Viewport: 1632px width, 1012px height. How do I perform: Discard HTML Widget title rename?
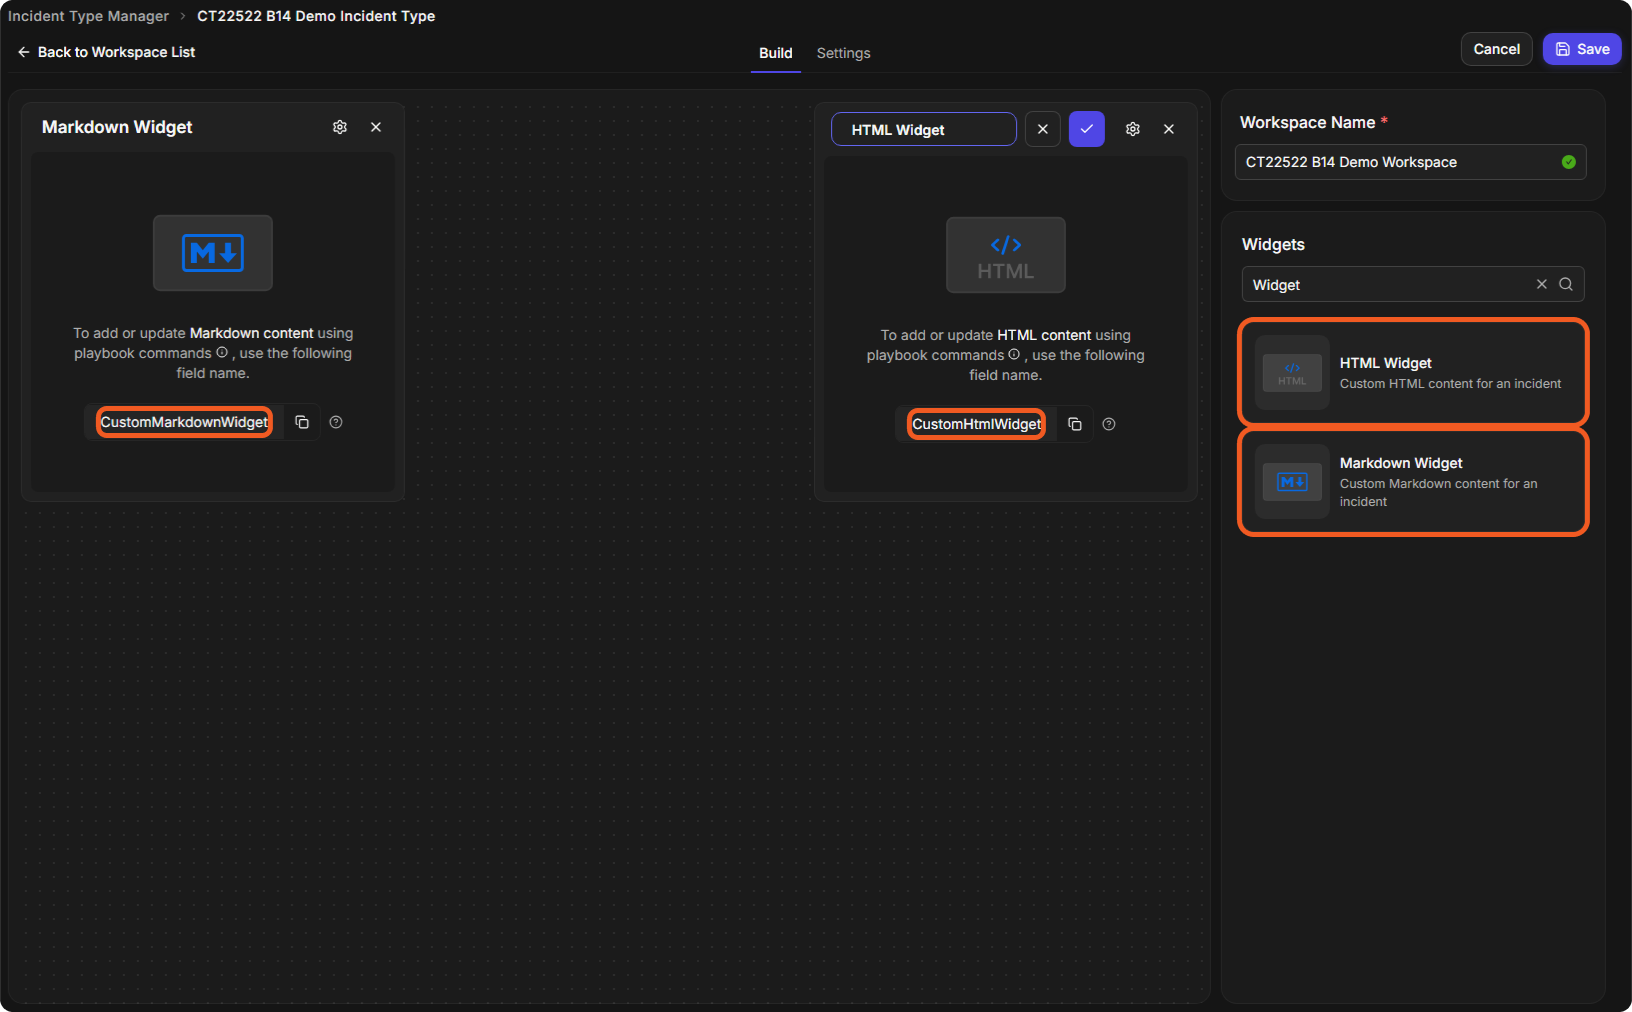(x=1043, y=129)
